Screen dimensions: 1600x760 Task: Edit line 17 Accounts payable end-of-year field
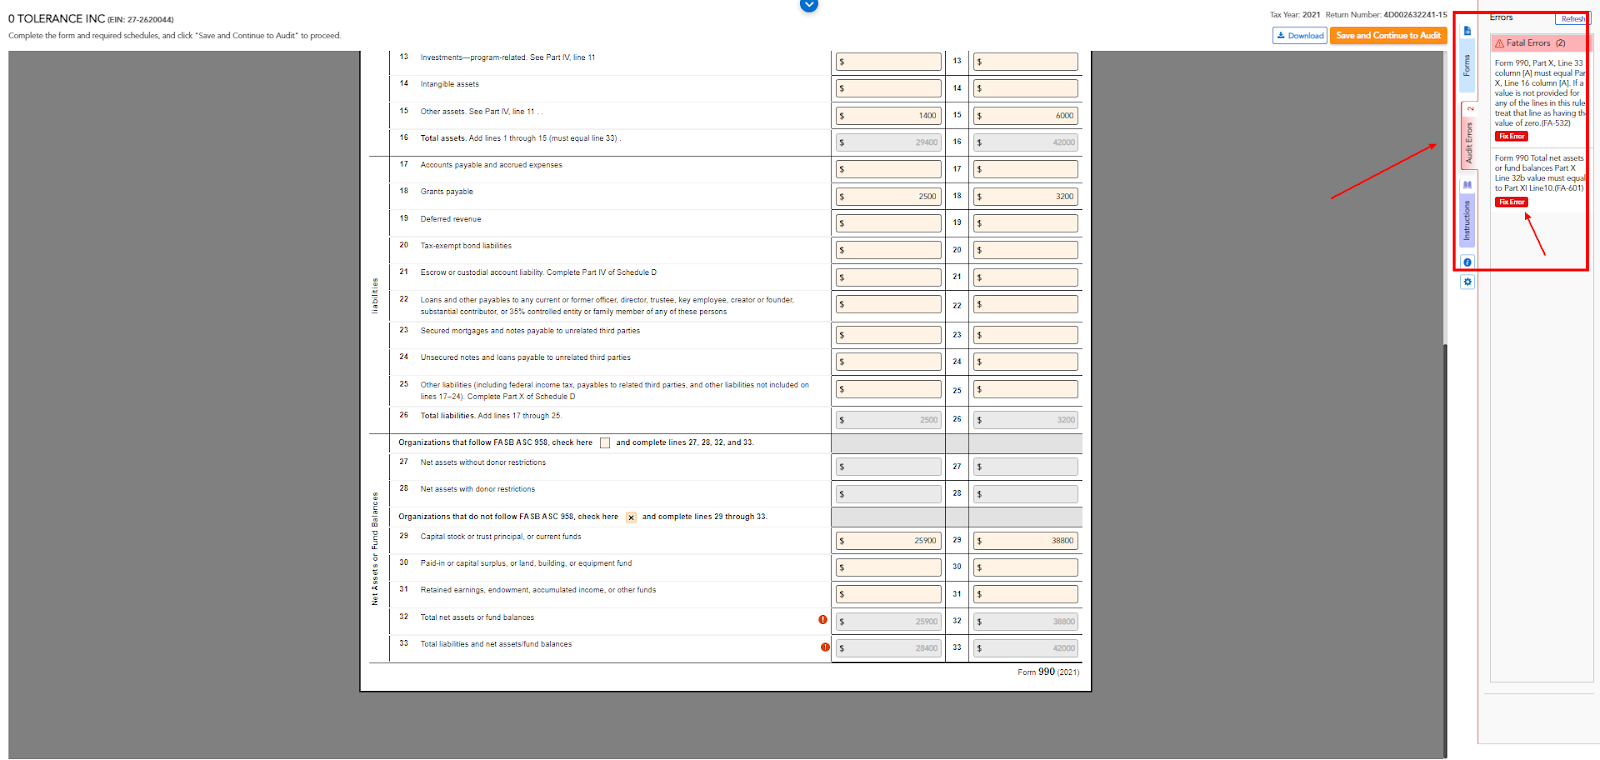(x=1025, y=170)
